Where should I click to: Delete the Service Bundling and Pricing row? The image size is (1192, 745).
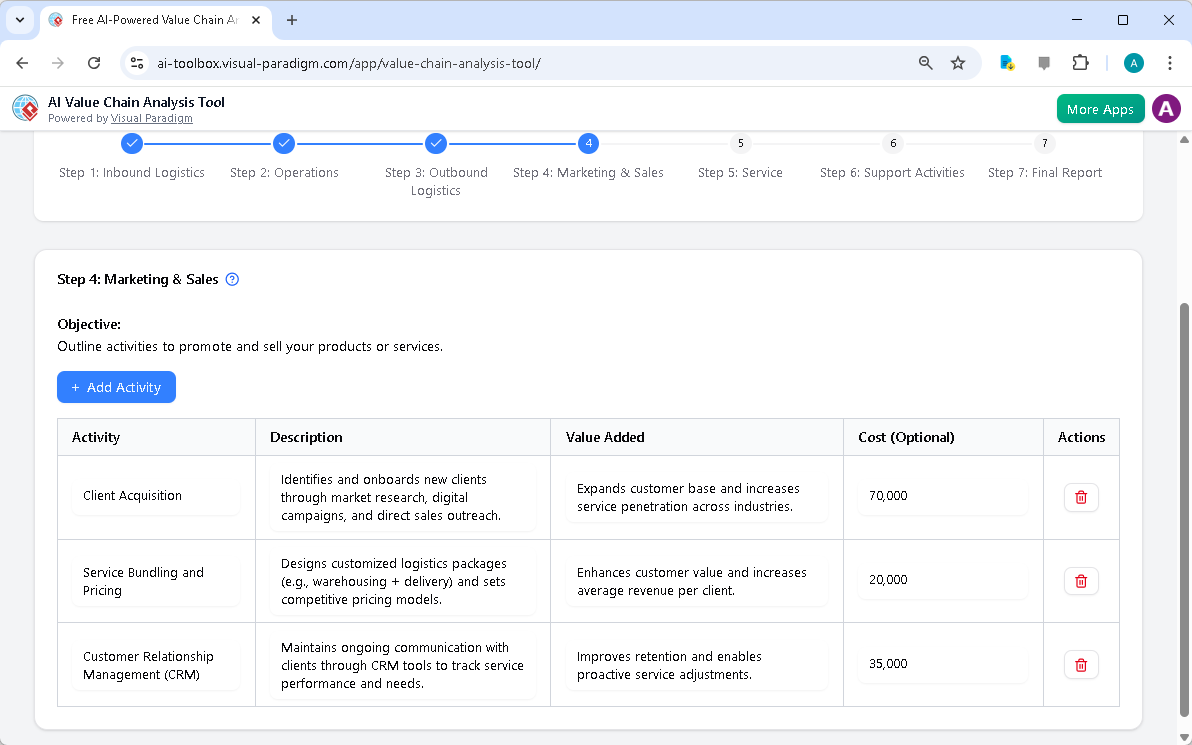coord(1081,580)
